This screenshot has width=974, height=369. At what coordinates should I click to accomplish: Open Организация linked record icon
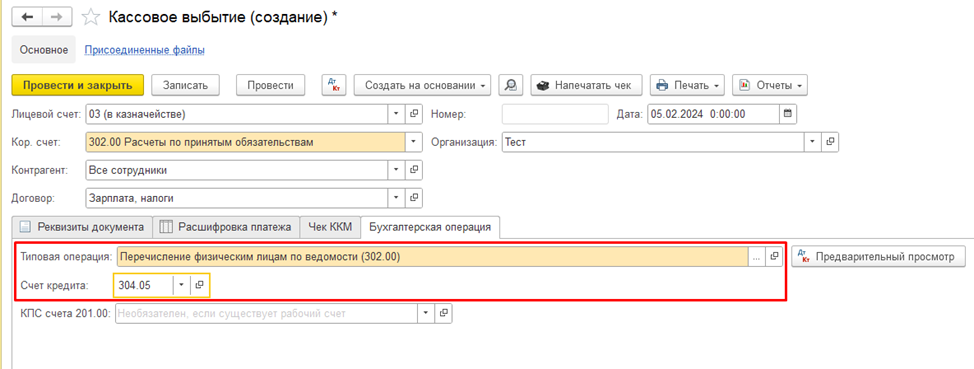(x=829, y=142)
